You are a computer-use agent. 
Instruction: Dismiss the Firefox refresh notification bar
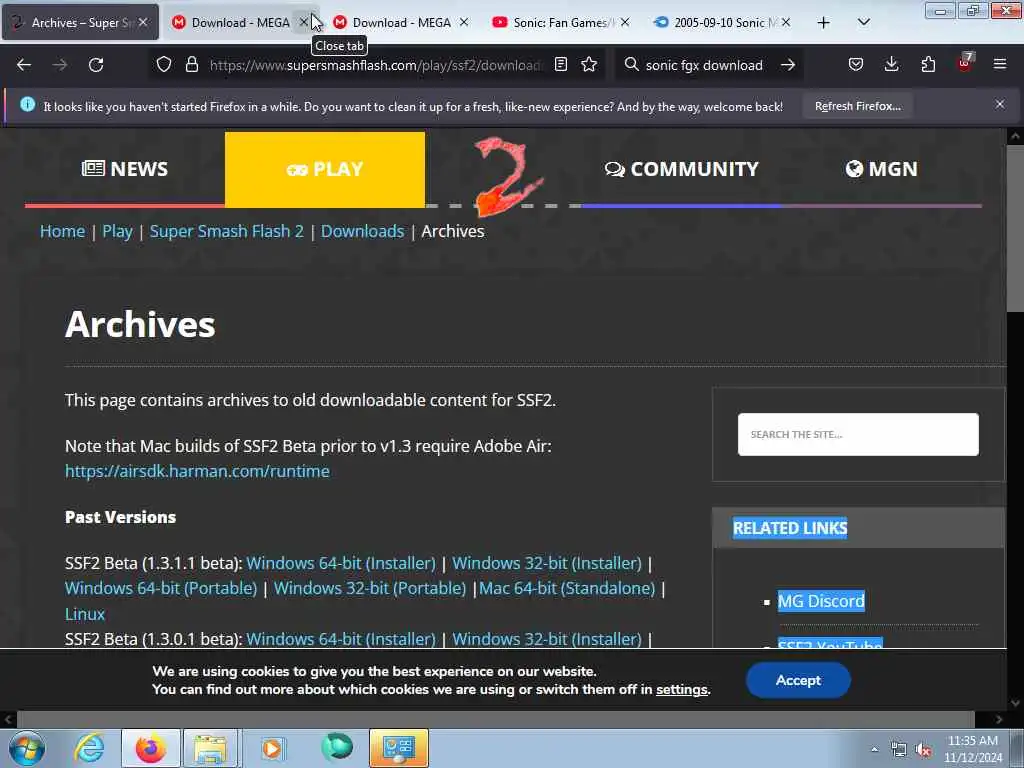[1000, 104]
